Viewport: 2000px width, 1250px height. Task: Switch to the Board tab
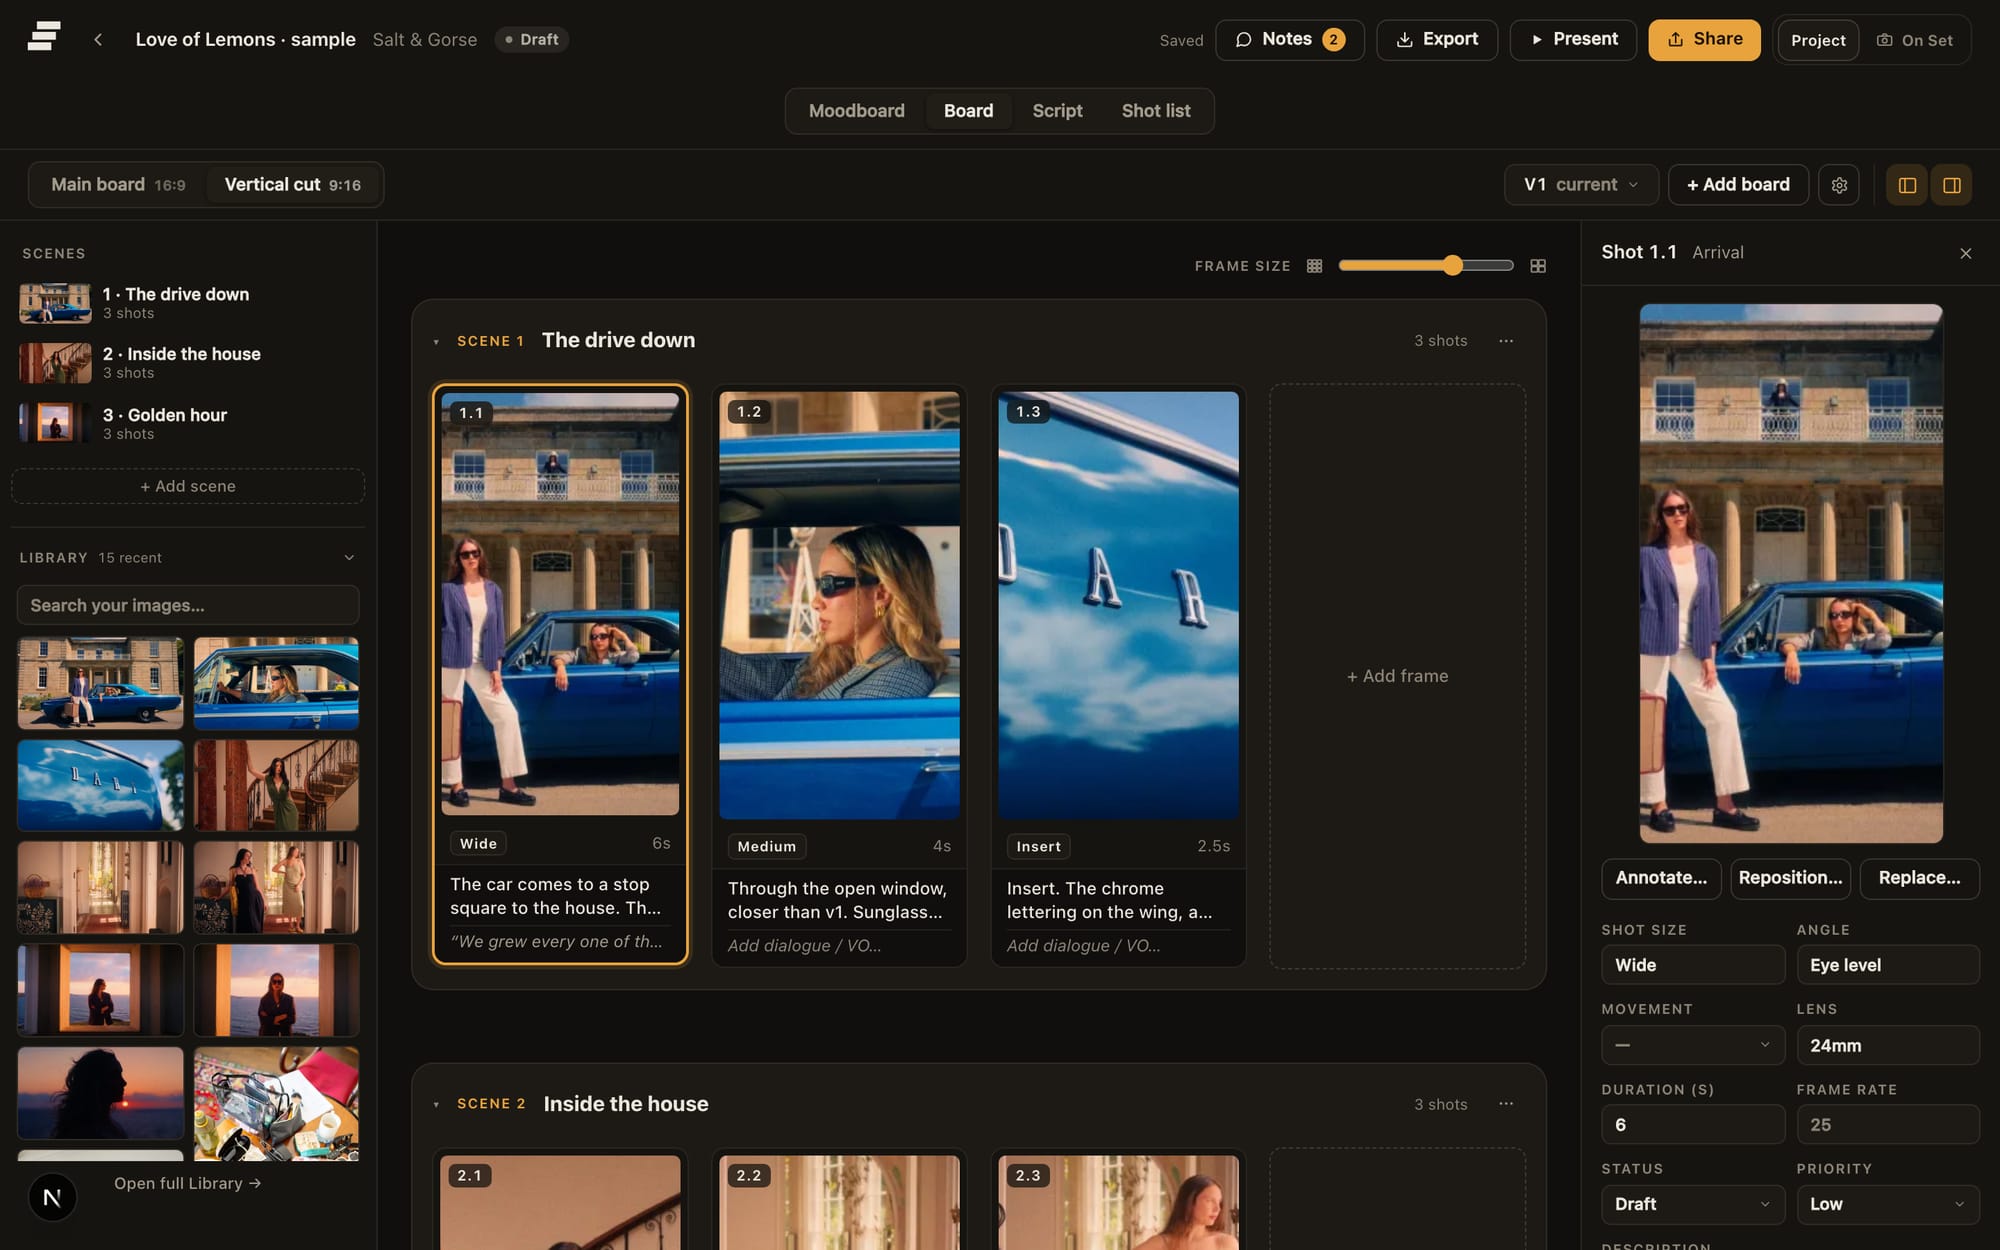968,111
